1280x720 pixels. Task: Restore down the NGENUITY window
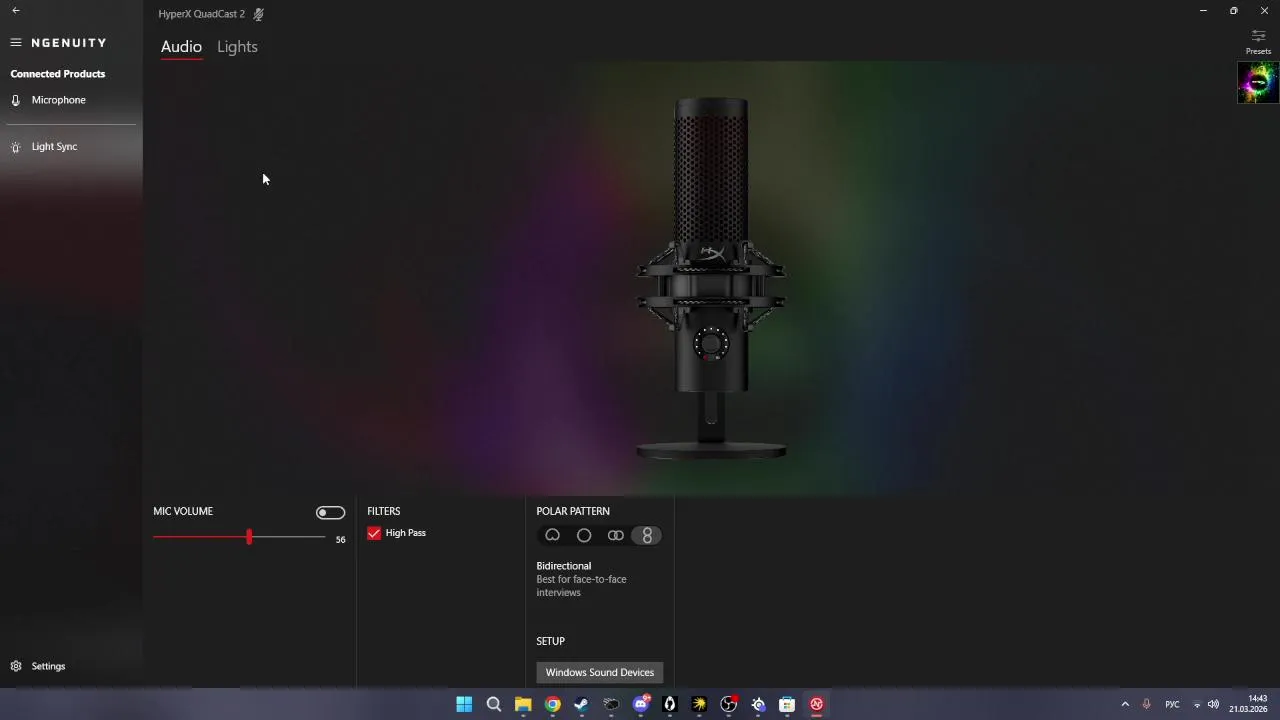(x=1234, y=10)
